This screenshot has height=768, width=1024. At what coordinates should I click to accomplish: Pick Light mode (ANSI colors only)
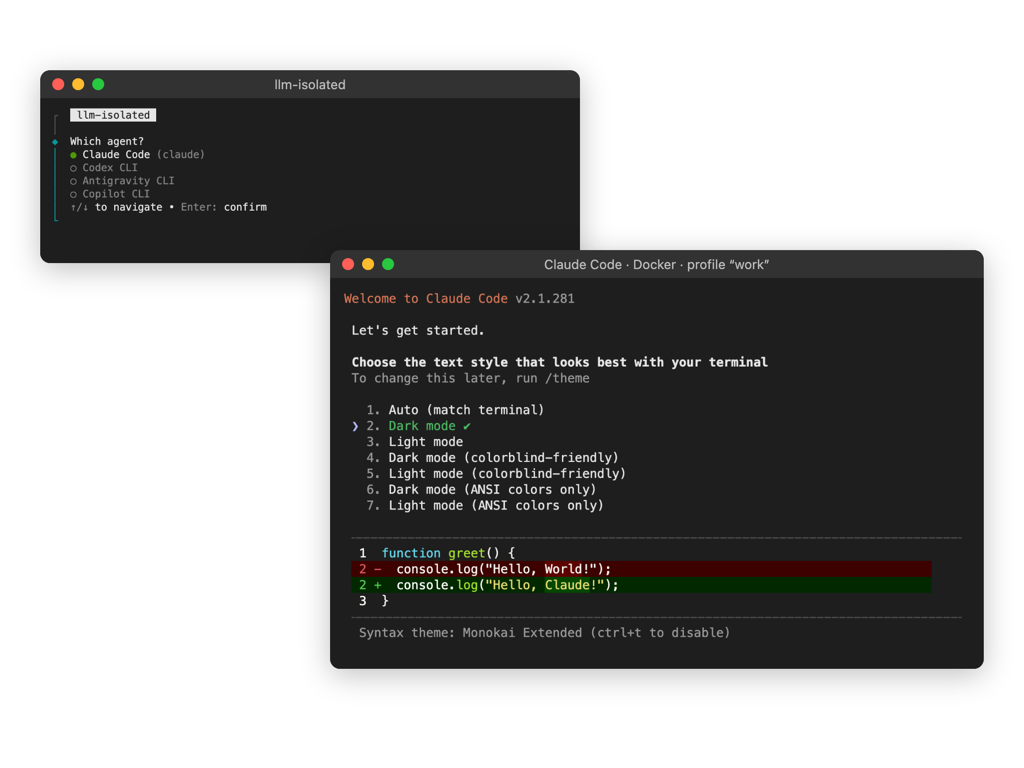[x=485, y=505]
